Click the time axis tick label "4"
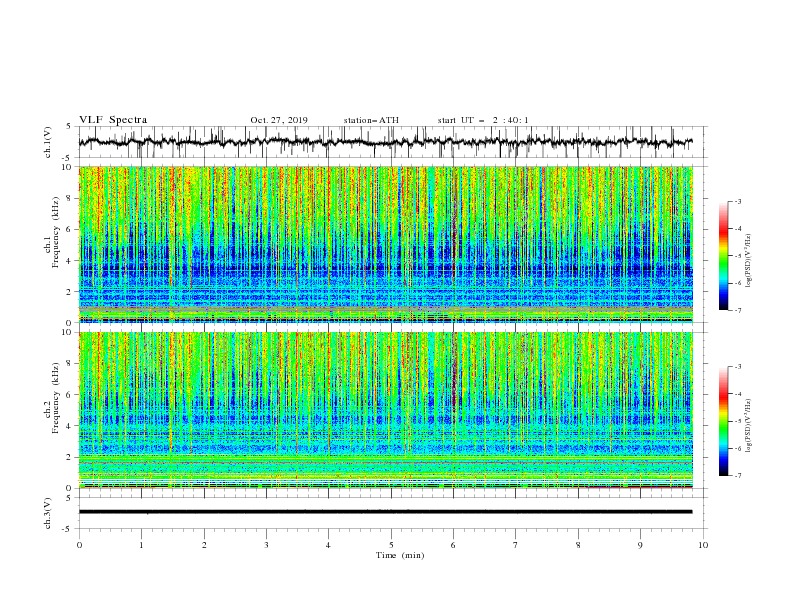This screenshot has height=612, width=792. [x=328, y=545]
